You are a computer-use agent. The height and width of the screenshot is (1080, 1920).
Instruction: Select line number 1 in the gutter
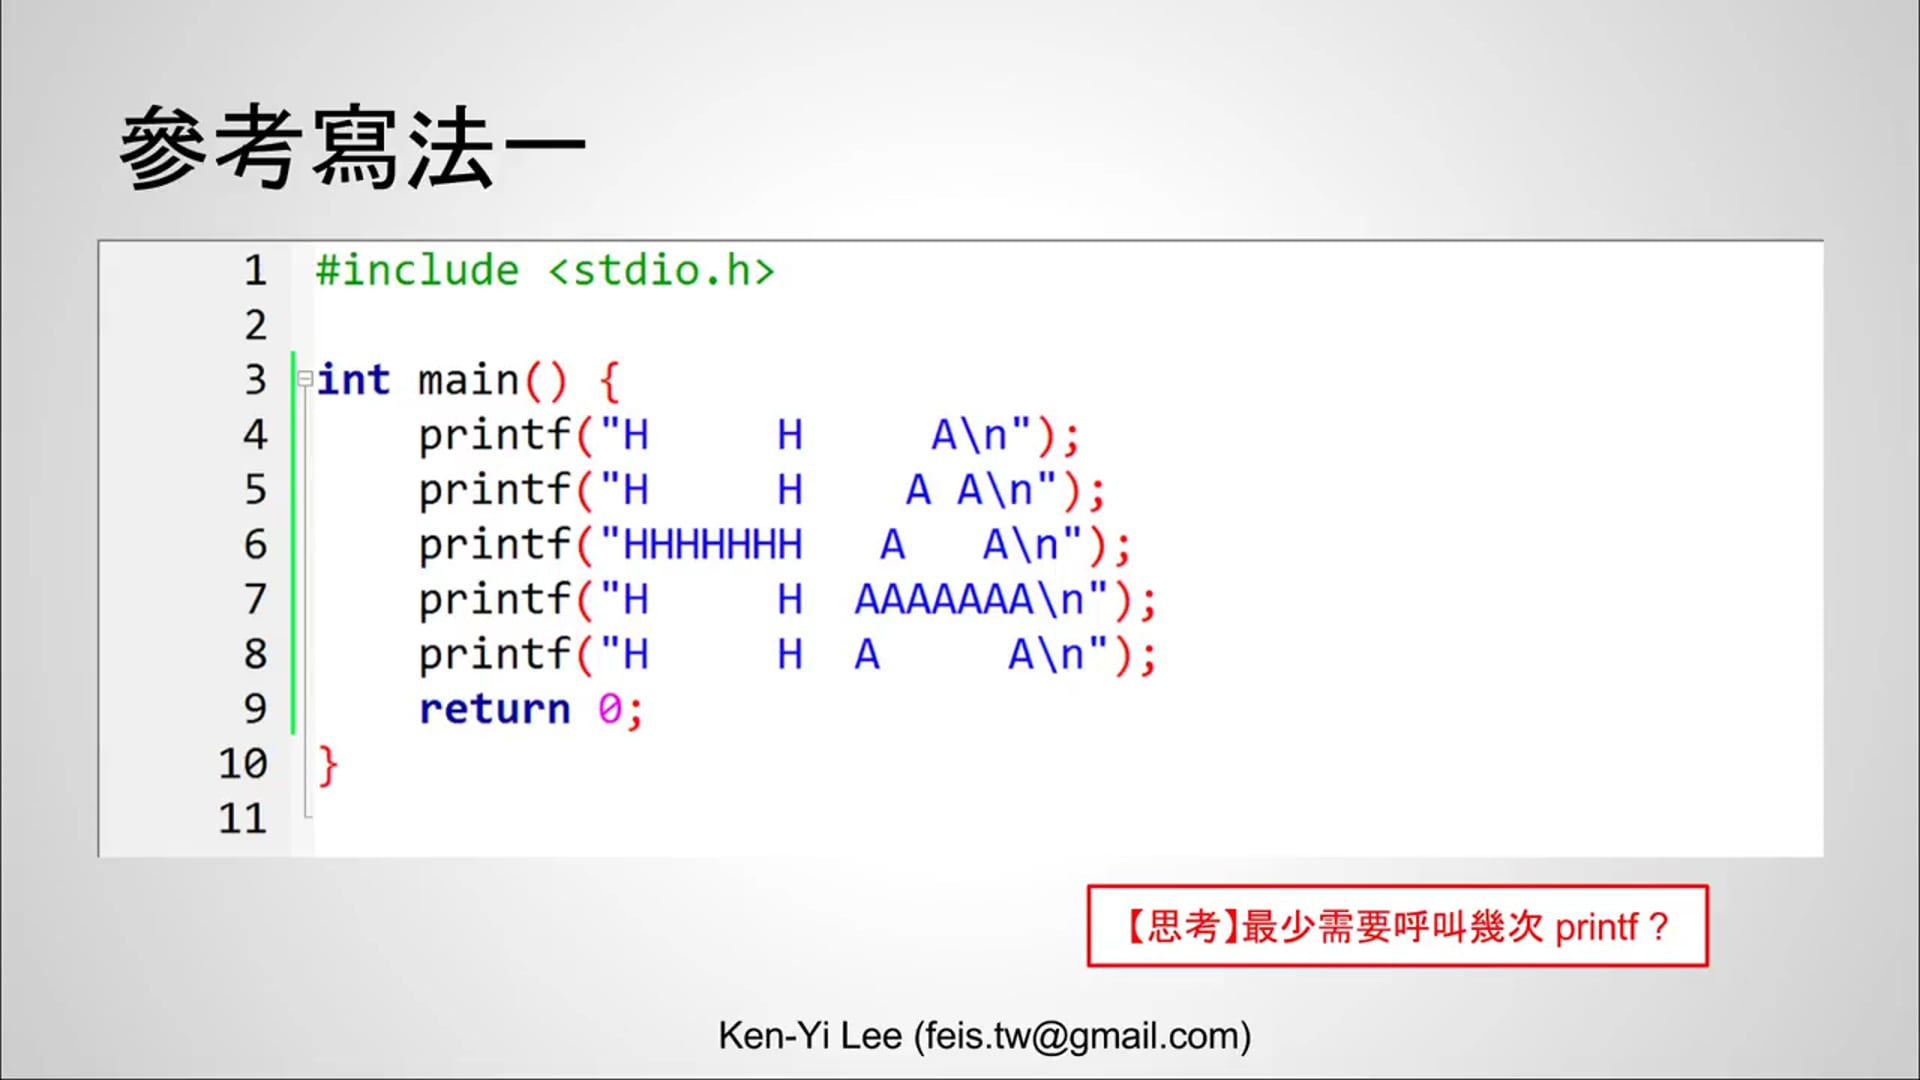point(256,270)
